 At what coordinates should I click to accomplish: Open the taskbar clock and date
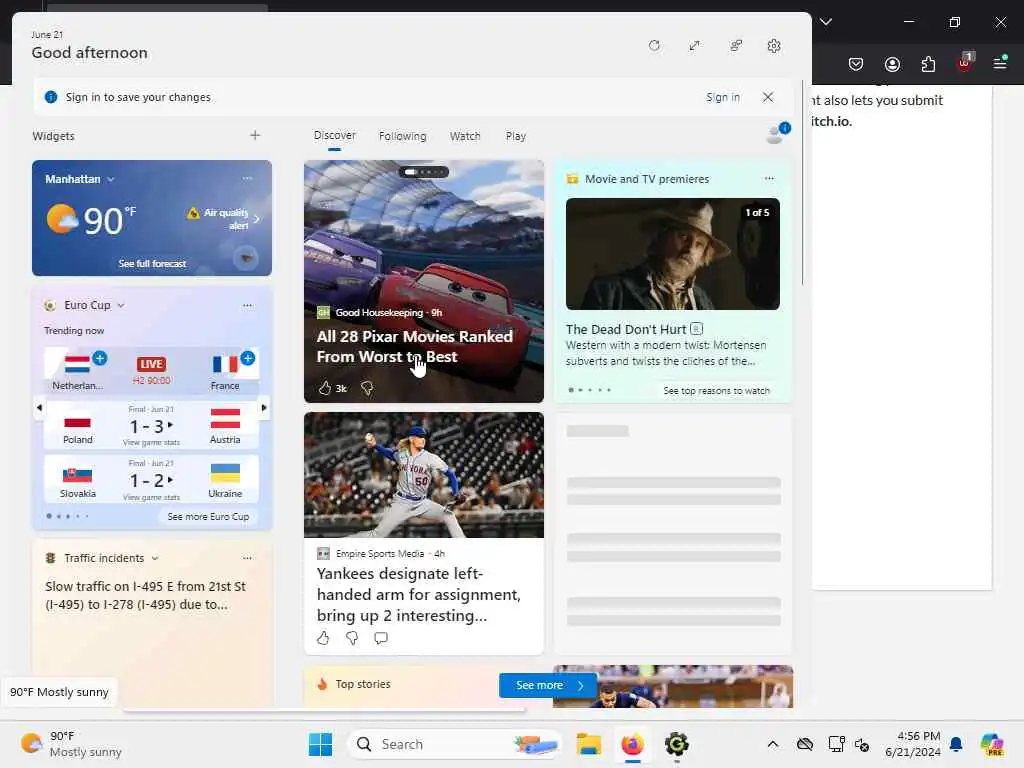(912, 744)
